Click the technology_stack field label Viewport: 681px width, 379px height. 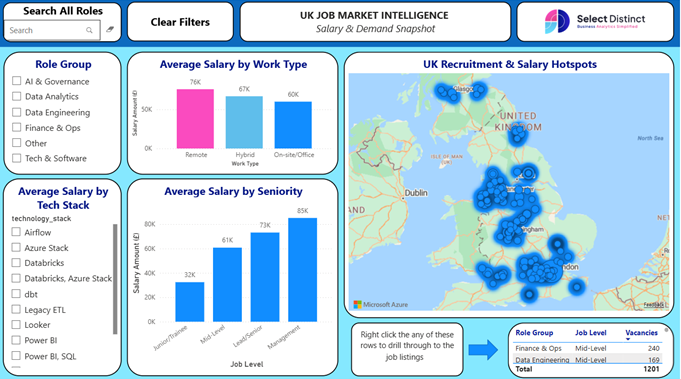click(x=41, y=218)
